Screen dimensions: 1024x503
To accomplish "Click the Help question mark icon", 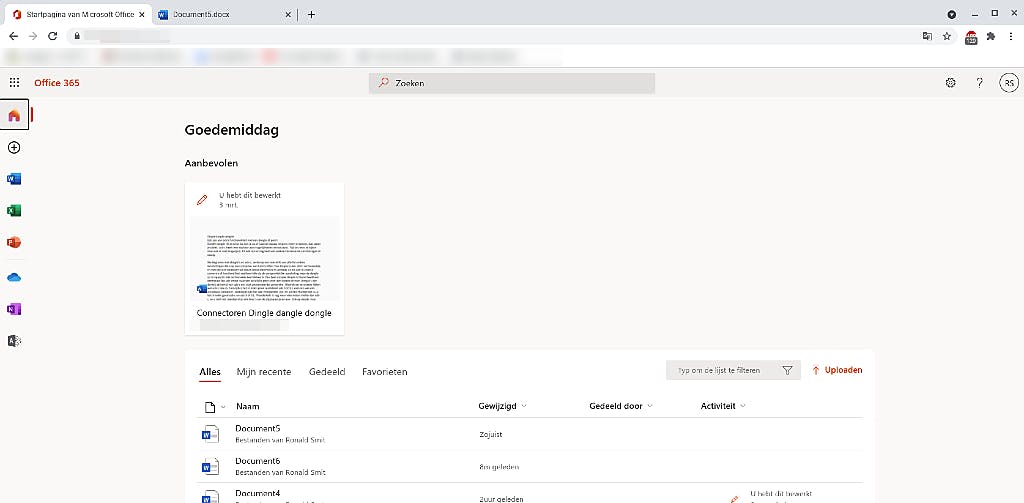I will pyautogui.click(x=980, y=83).
